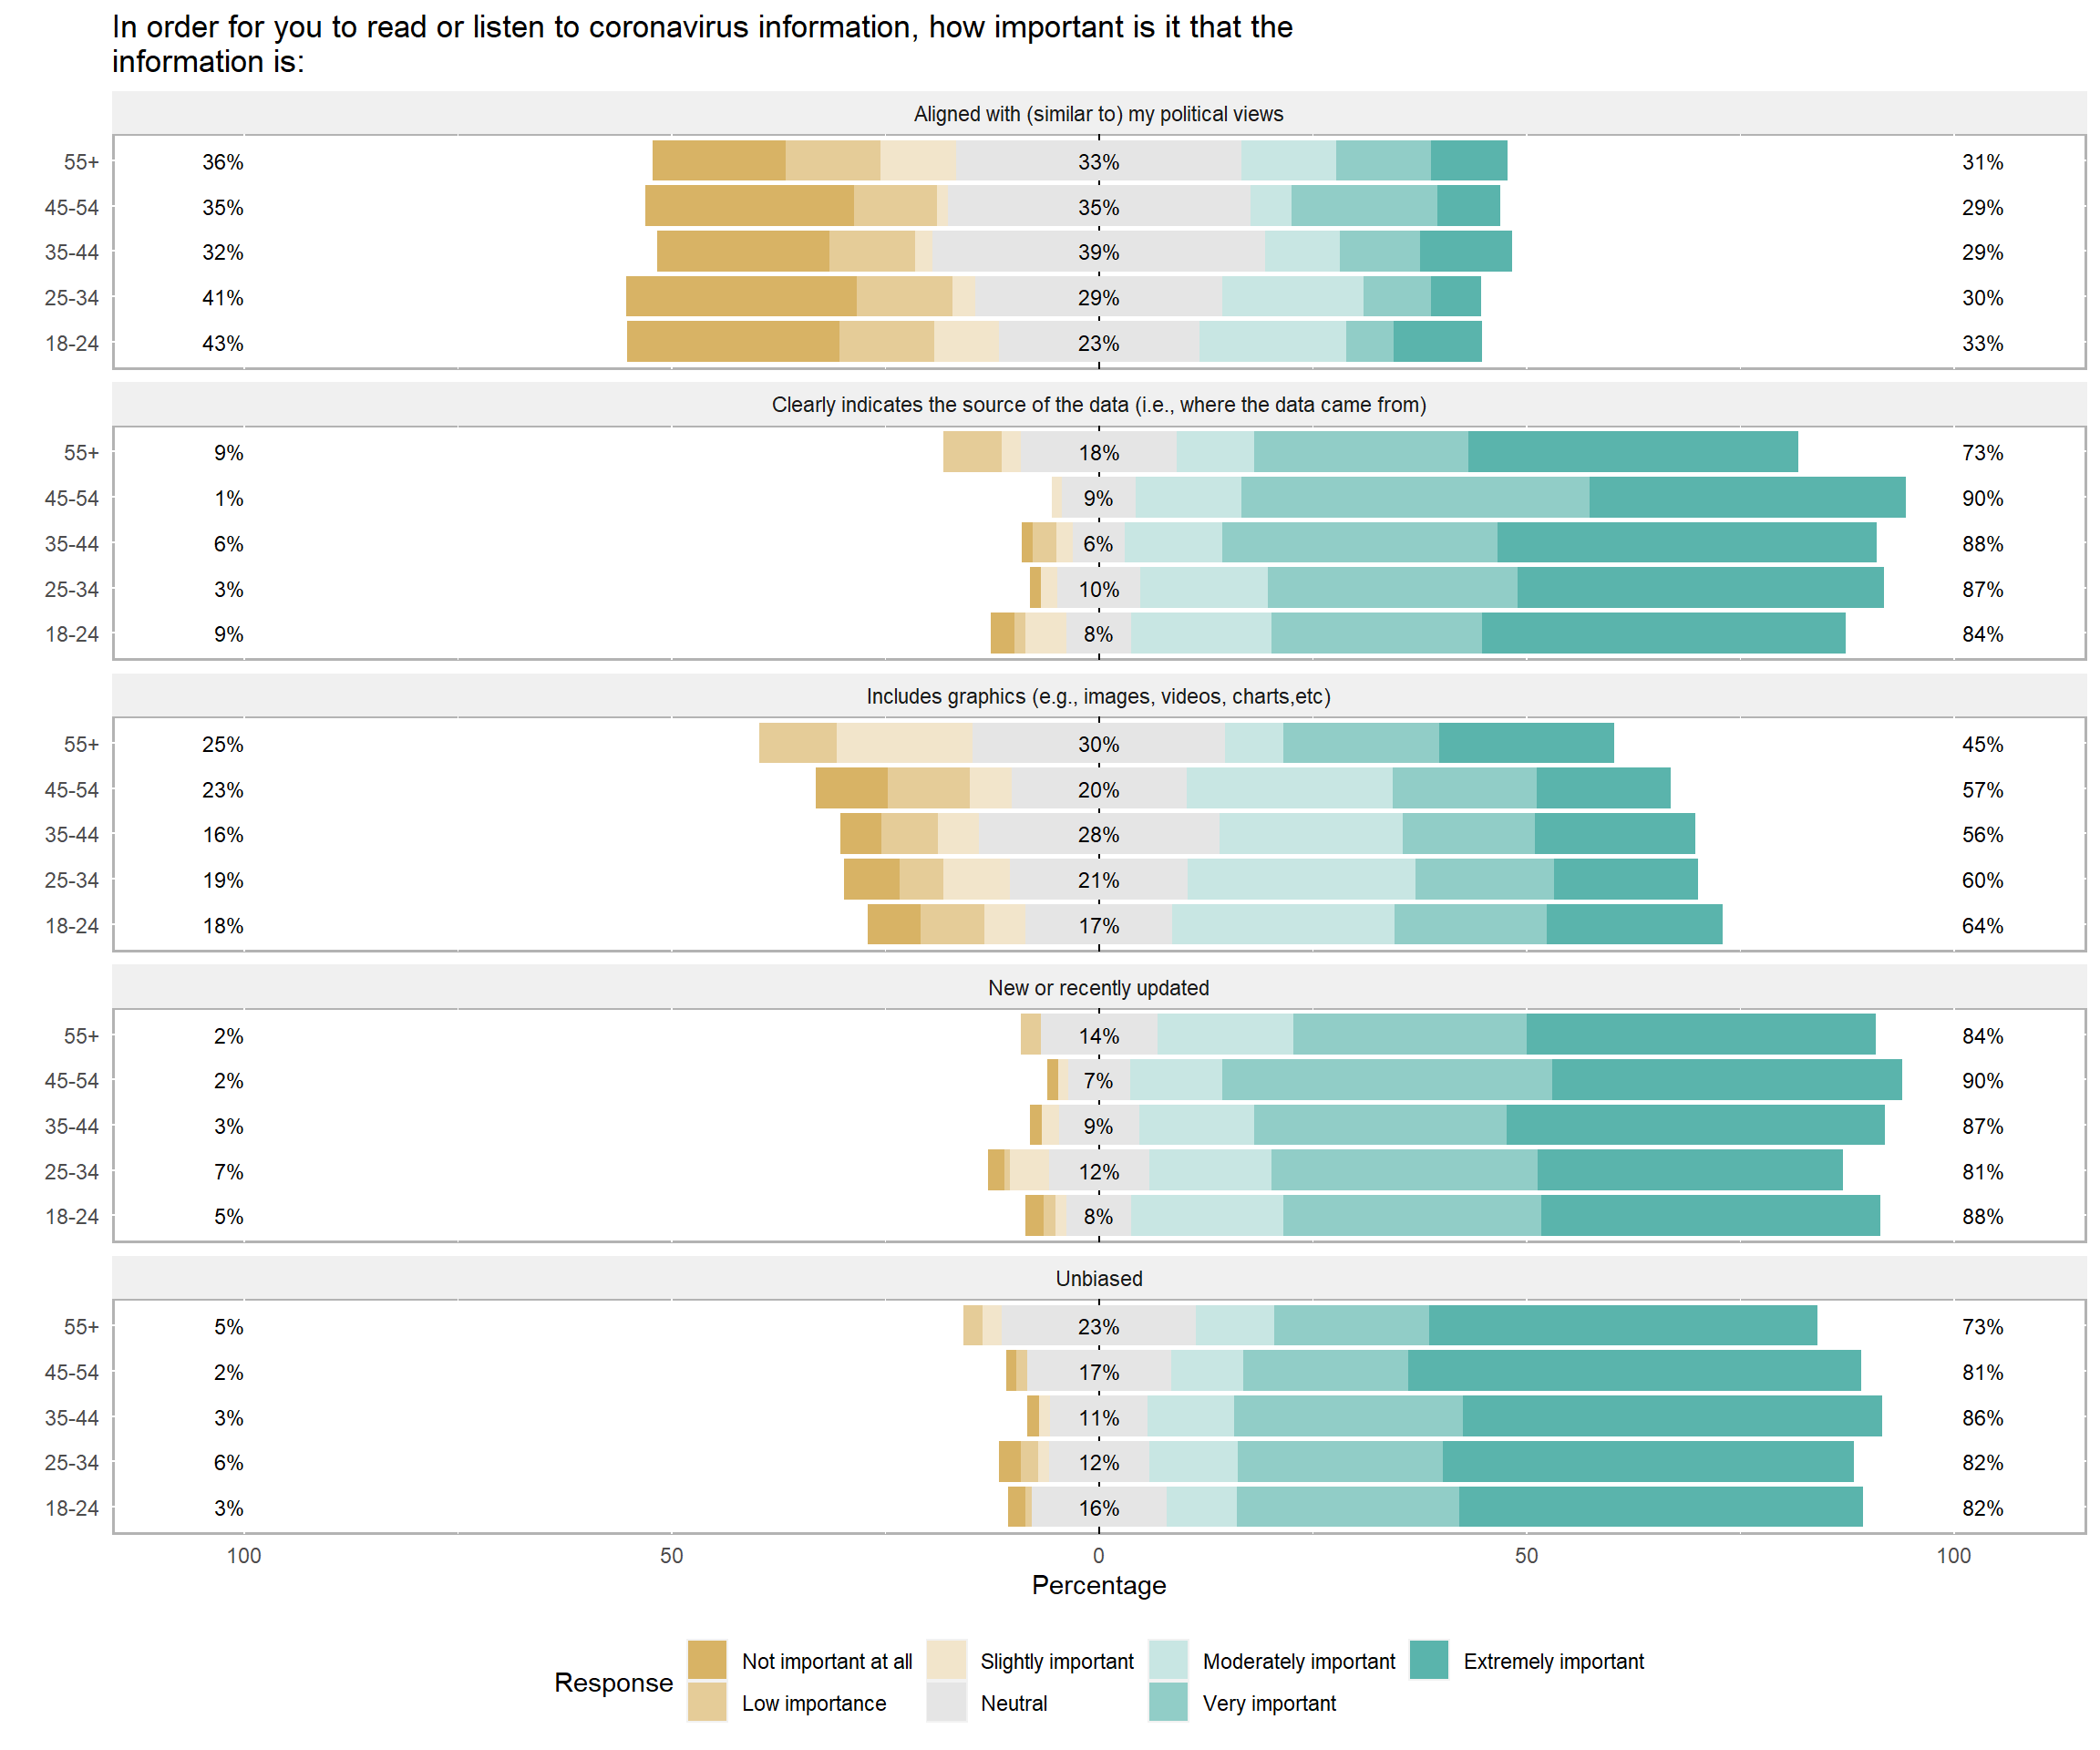Image resolution: width=2100 pixels, height=1750 pixels.
Task: Click the 'Low importance' legend swatch
Action: (x=707, y=1703)
